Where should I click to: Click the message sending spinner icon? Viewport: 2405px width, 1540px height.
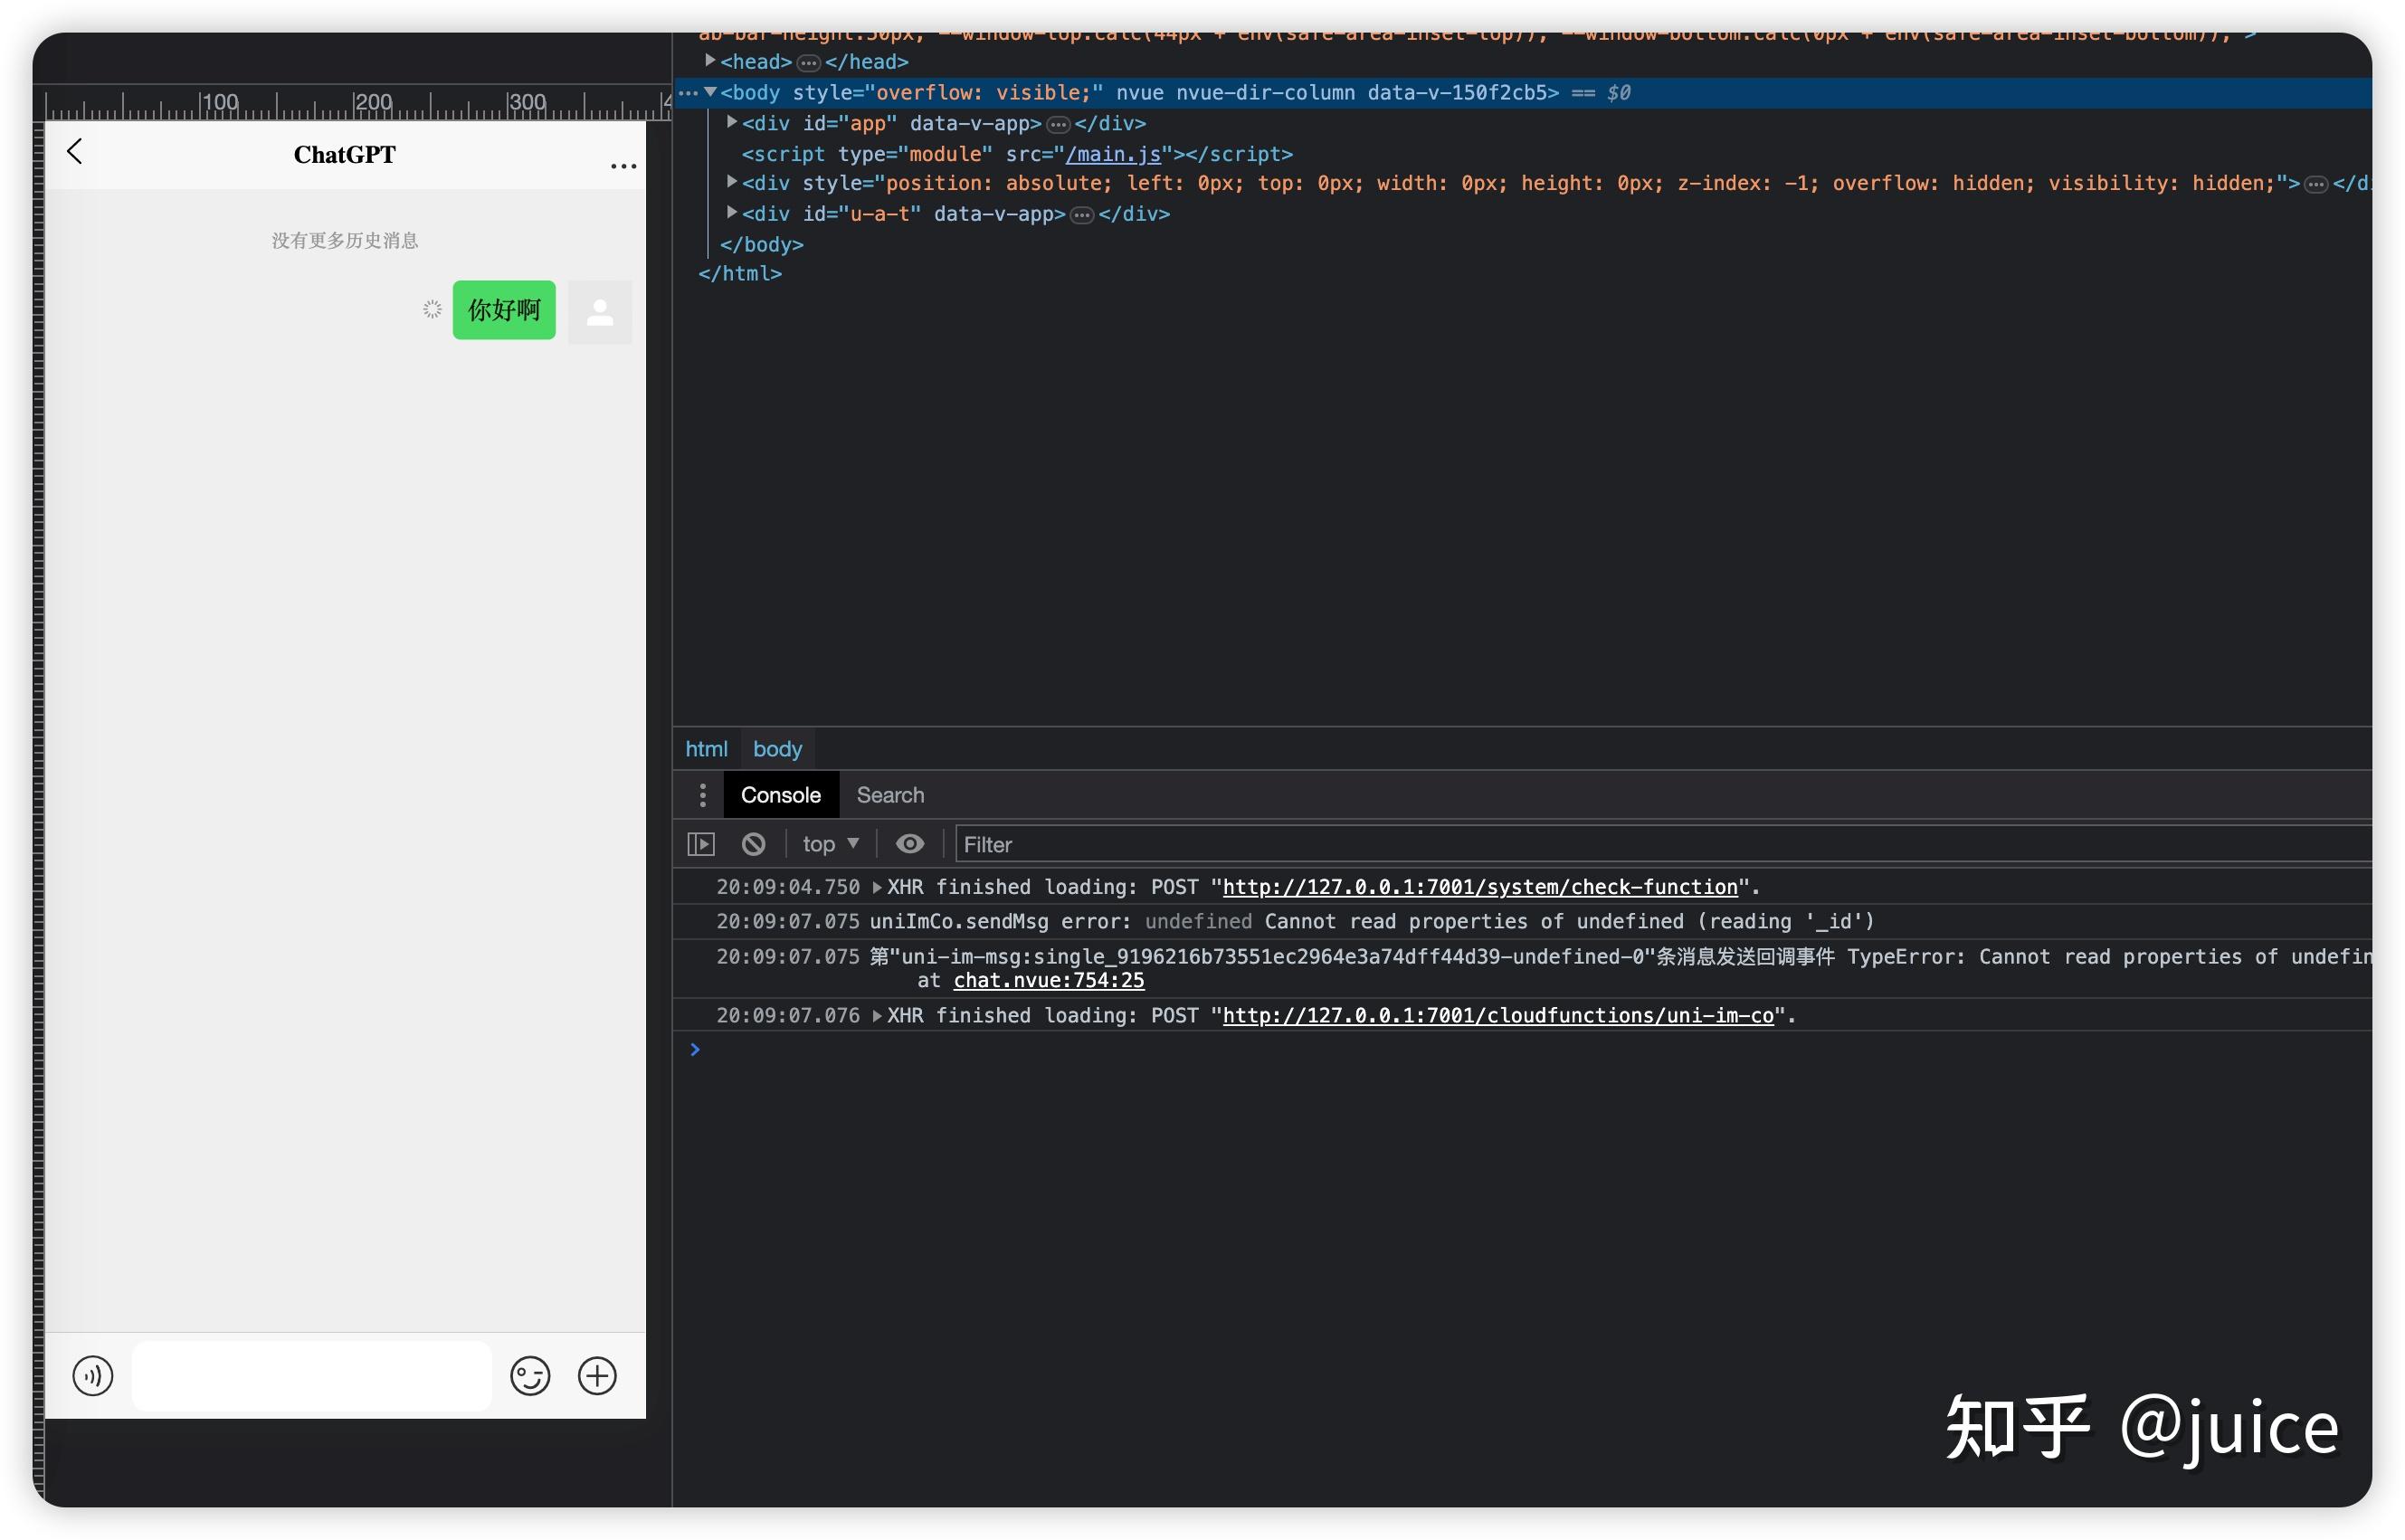(432, 309)
